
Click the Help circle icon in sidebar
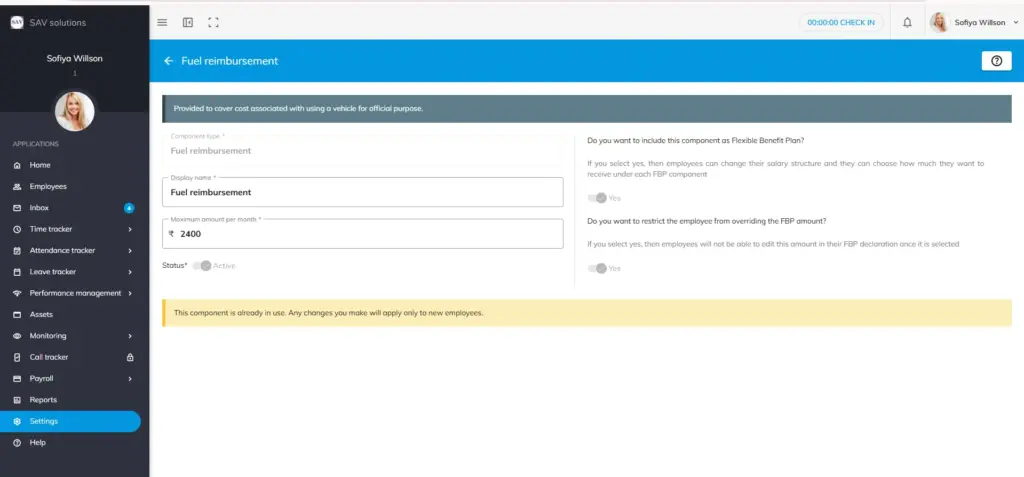[x=17, y=443]
